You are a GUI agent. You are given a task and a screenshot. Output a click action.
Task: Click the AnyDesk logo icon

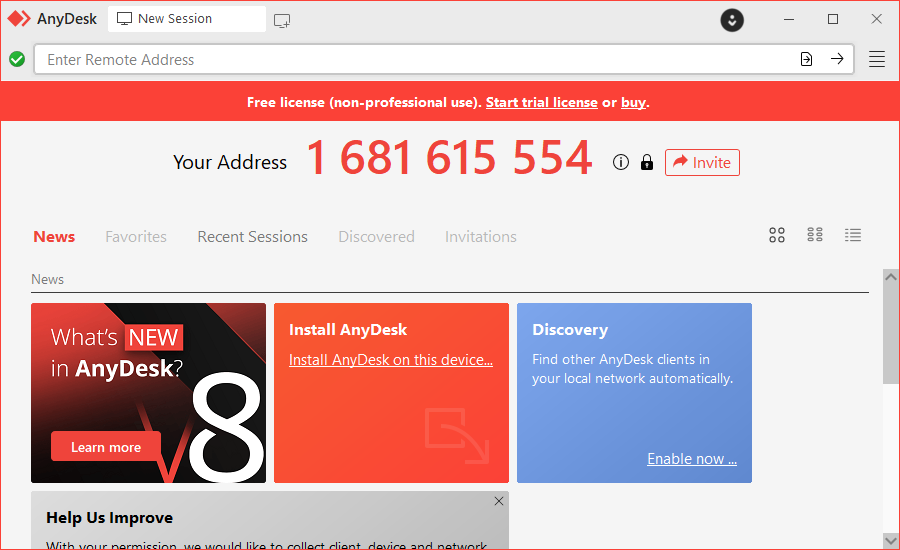pyautogui.click(x=19, y=19)
